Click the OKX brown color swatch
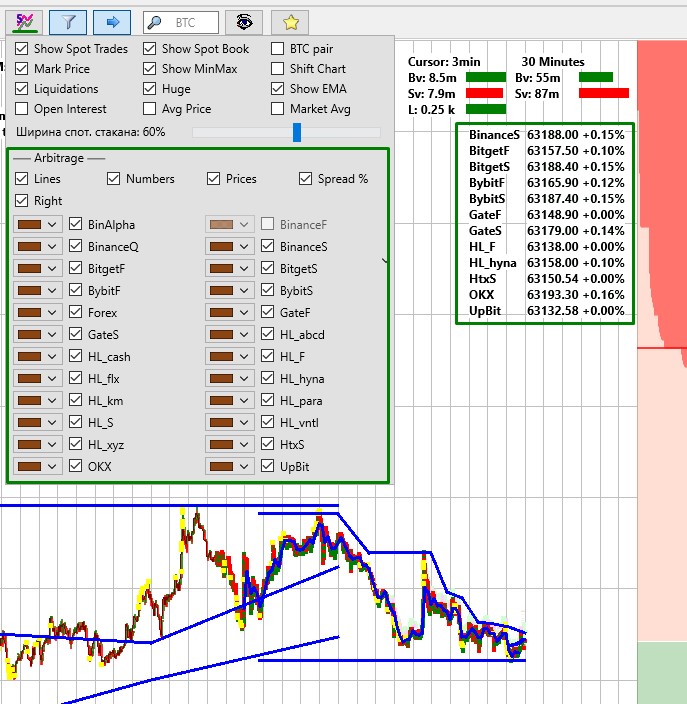 coord(30,466)
